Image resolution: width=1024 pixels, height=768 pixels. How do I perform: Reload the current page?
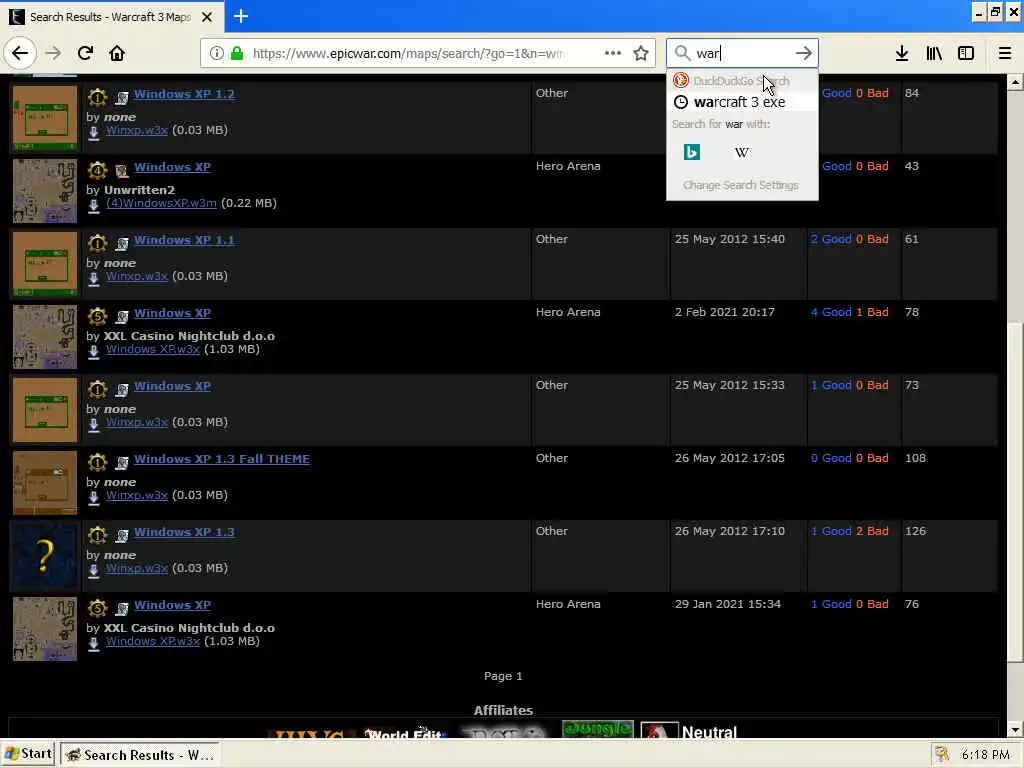pos(85,53)
